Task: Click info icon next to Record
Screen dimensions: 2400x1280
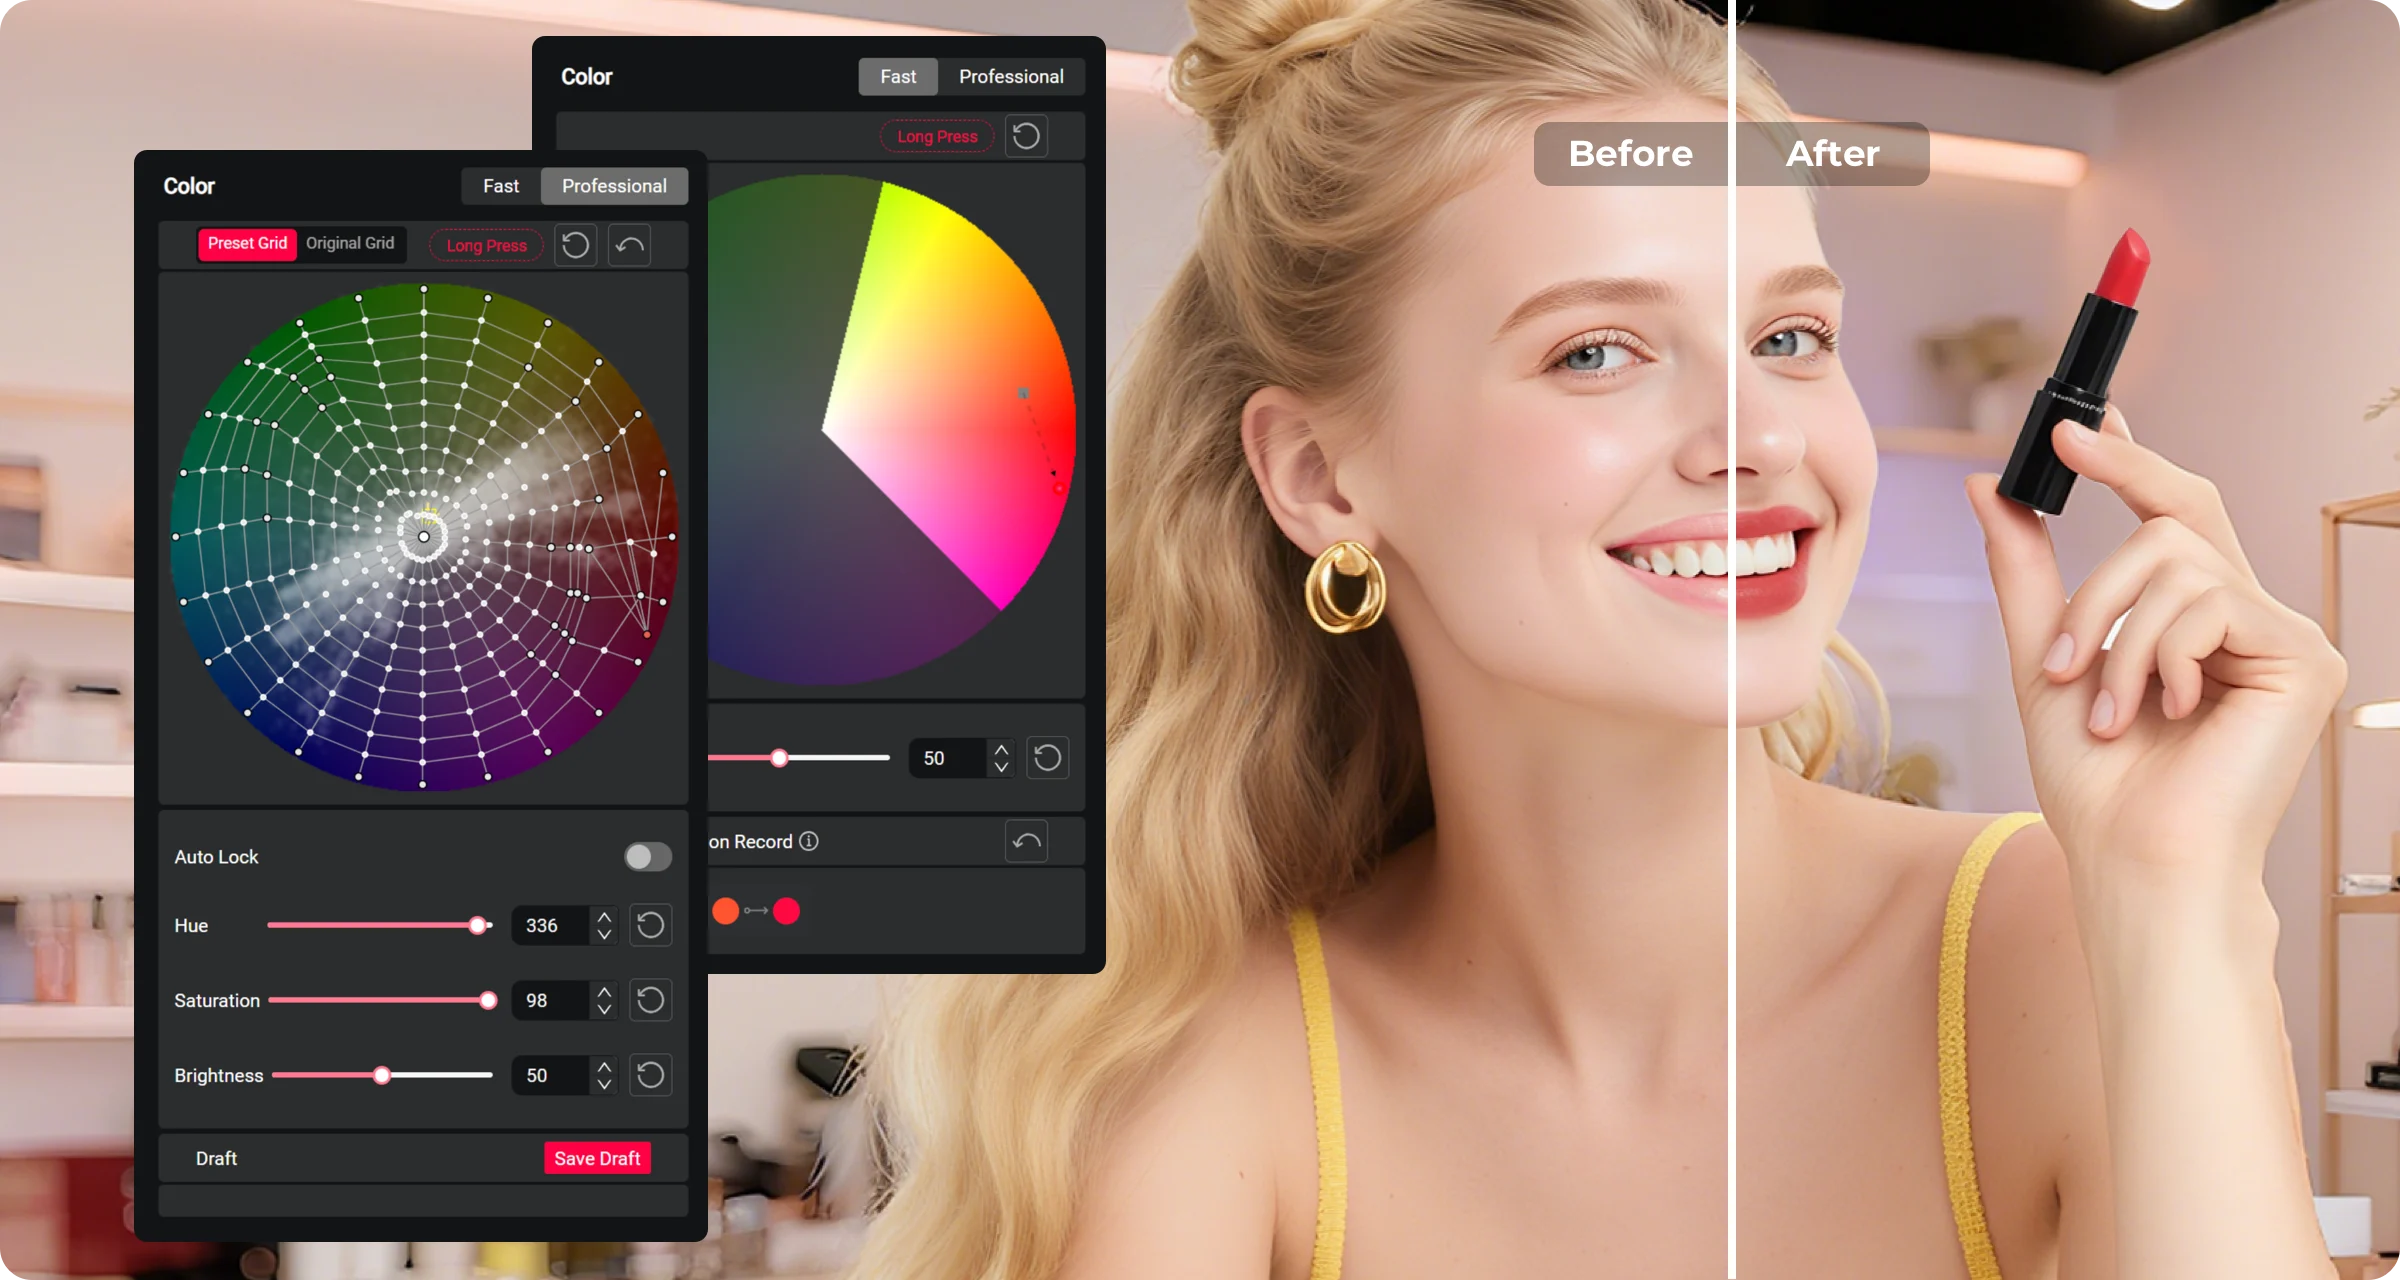Action: pyautogui.click(x=809, y=841)
